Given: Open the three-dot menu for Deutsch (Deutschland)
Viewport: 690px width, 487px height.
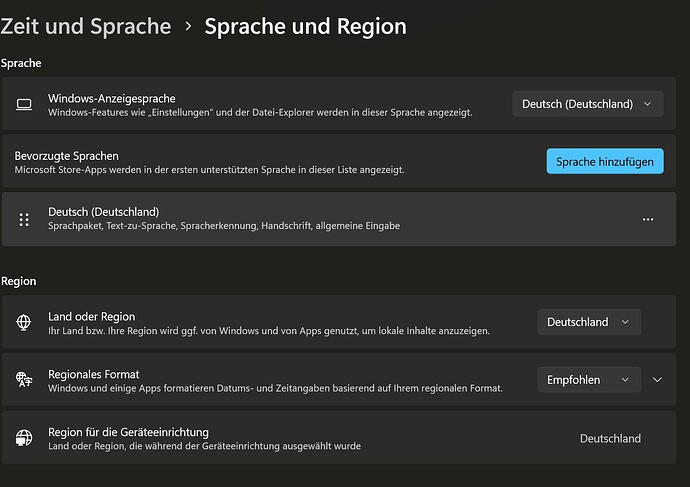Looking at the screenshot, I should tap(648, 218).
